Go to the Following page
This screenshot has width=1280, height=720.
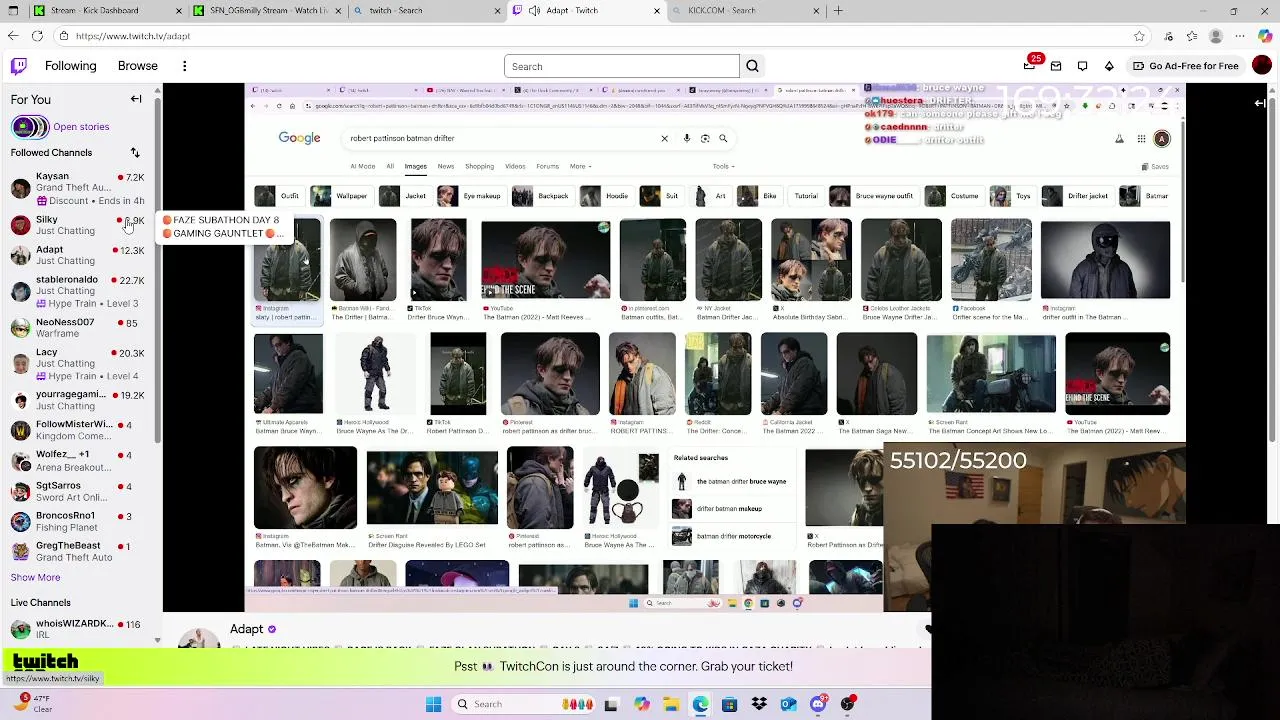[x=70, y=66]
